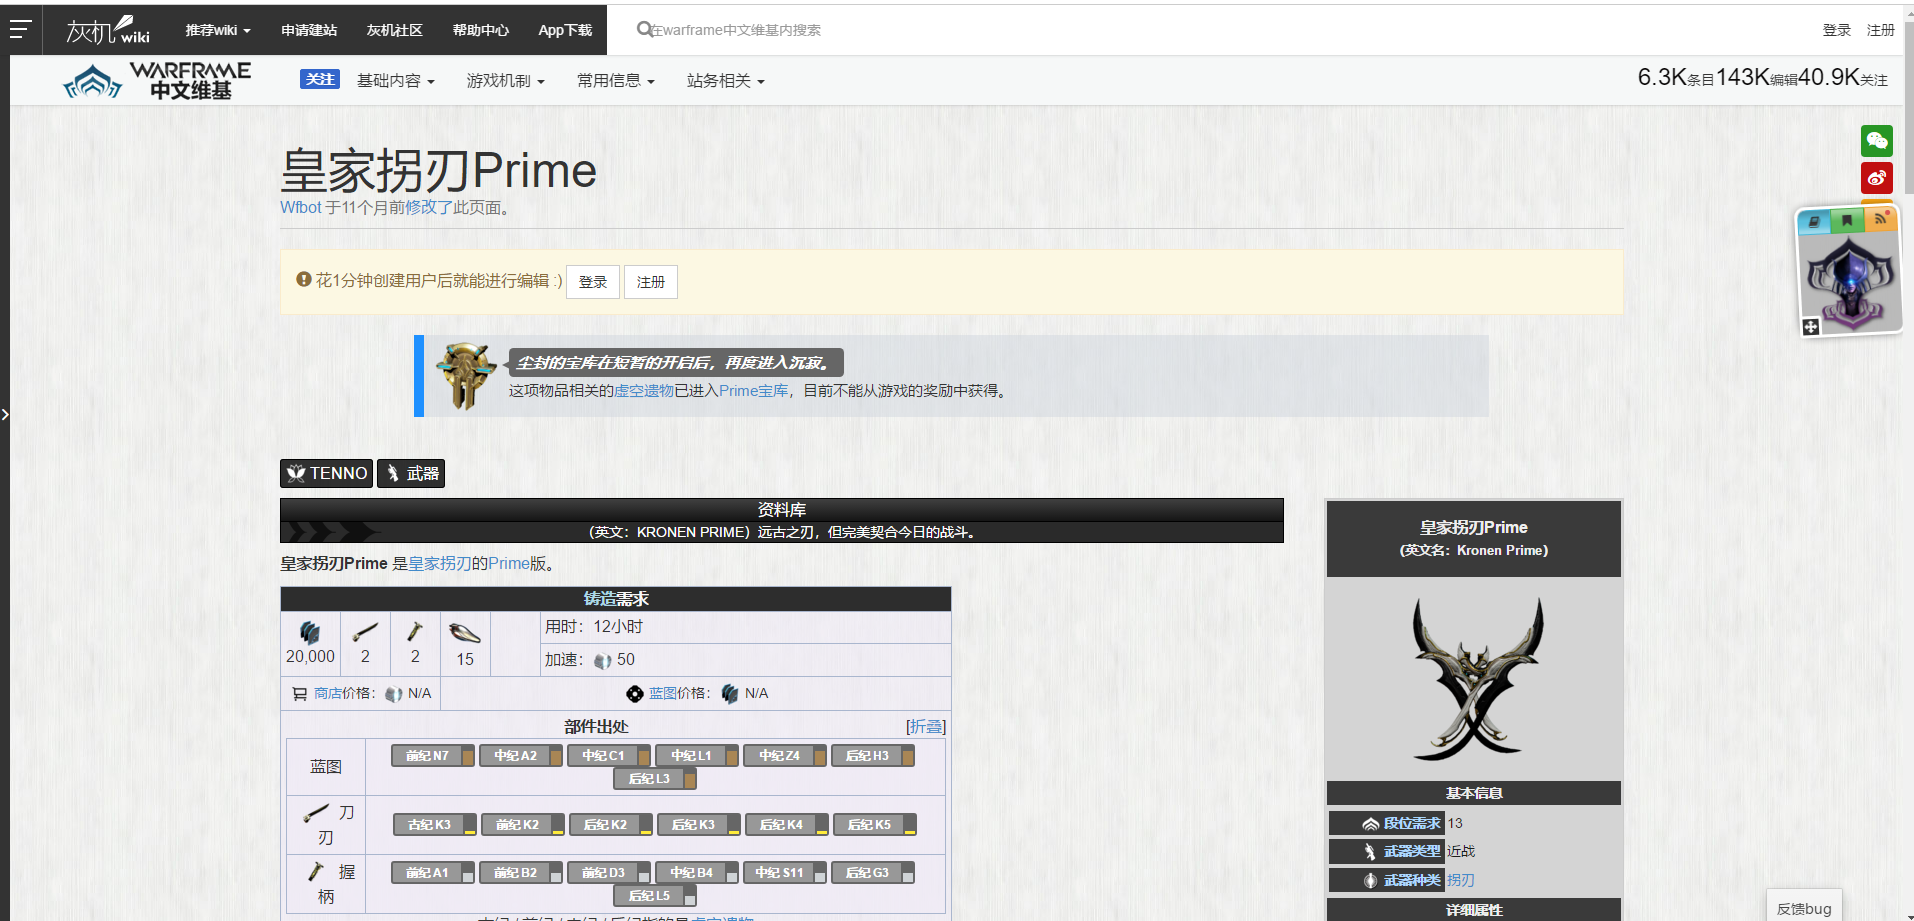Click the 后纪 K5 relic tag

(x=875, y=825)
